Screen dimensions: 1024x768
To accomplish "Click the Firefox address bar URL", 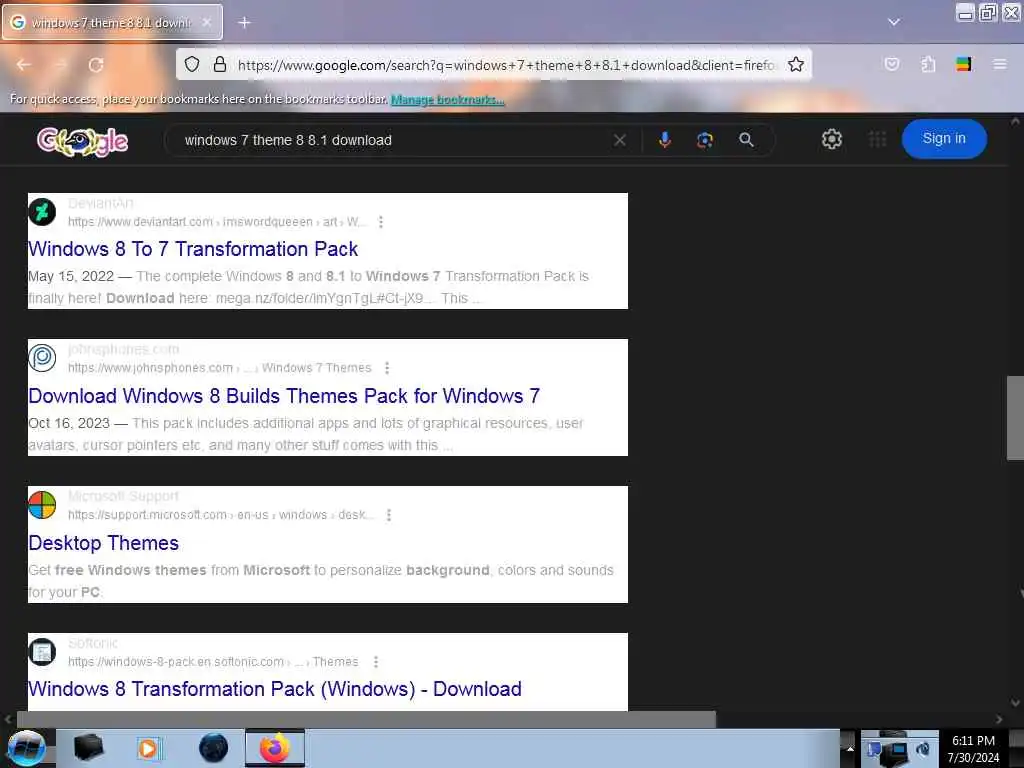I will click(x=505, y=65).
